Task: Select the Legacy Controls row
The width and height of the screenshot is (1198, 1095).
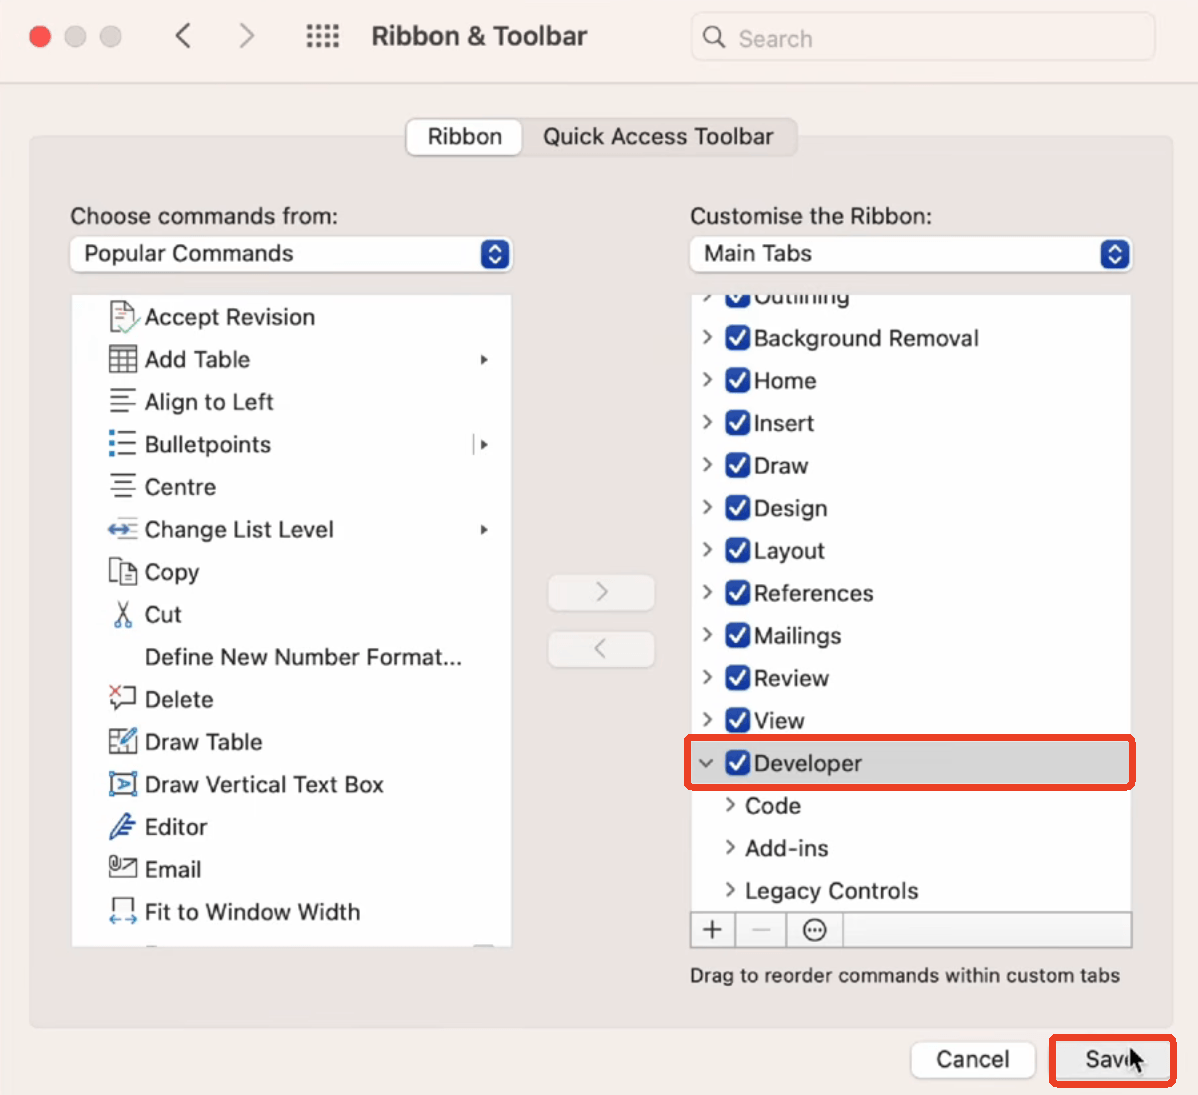Action: 911,890
